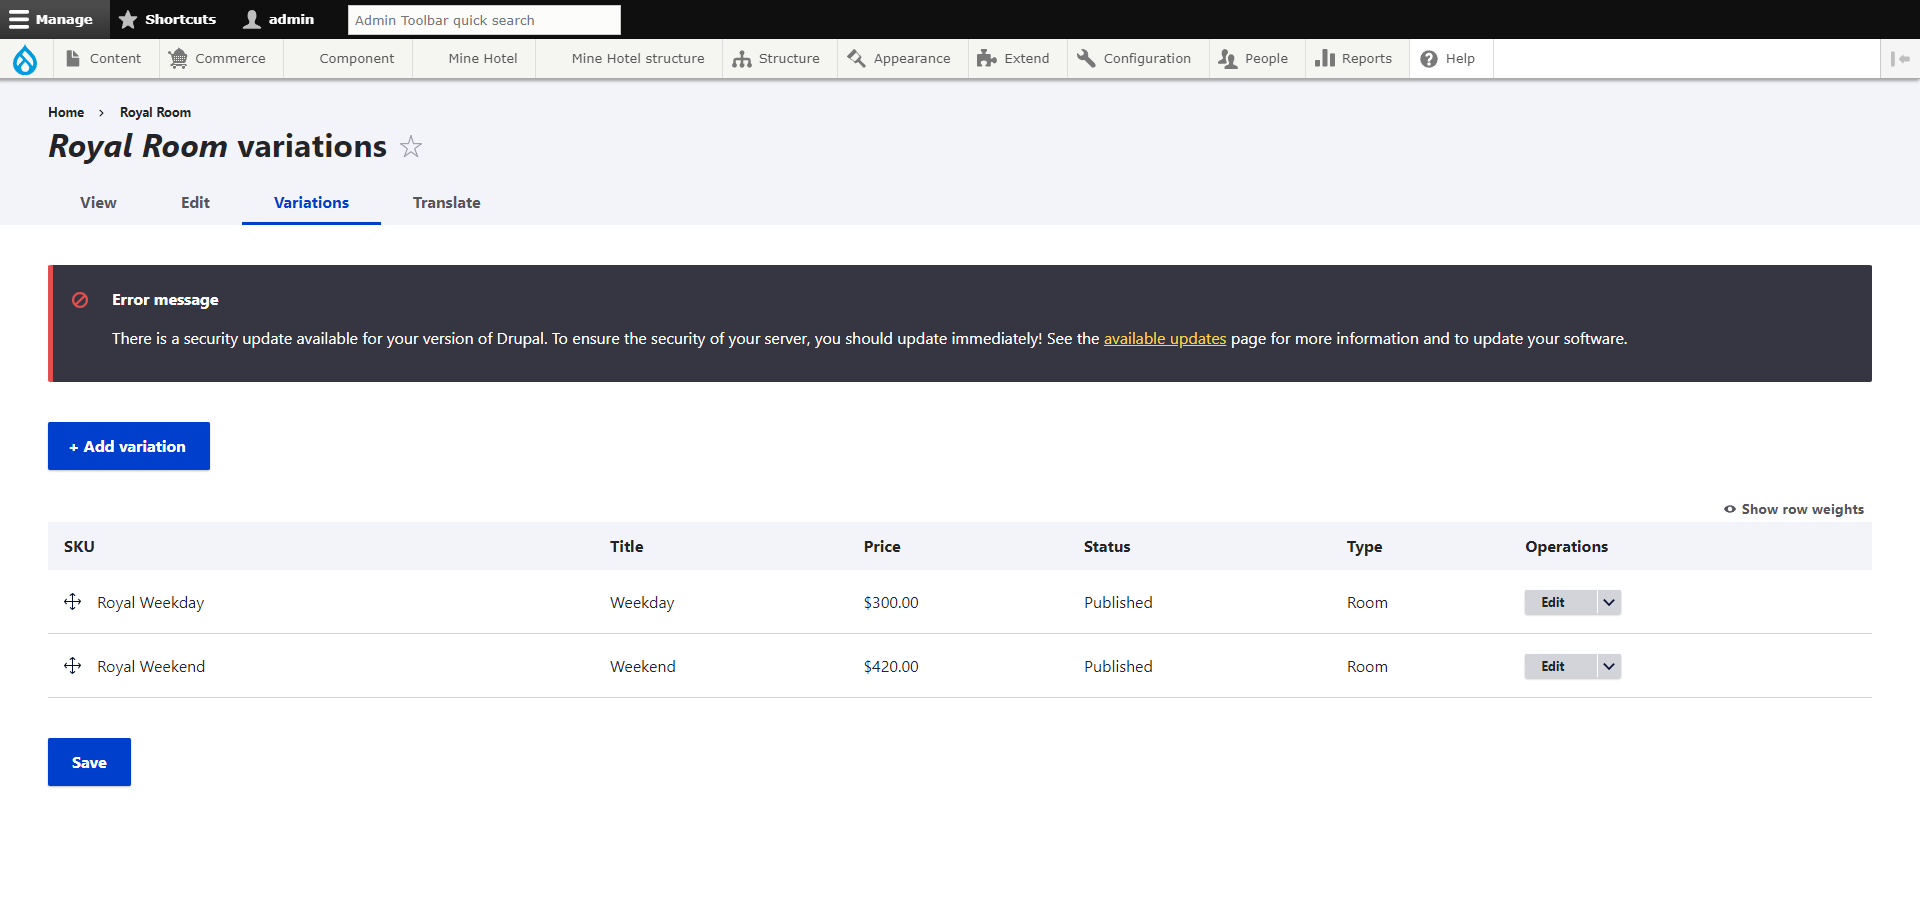Focus the Admin Toolbar quick search field
This screenshot has height=919, width=1920.
point(484,20)
